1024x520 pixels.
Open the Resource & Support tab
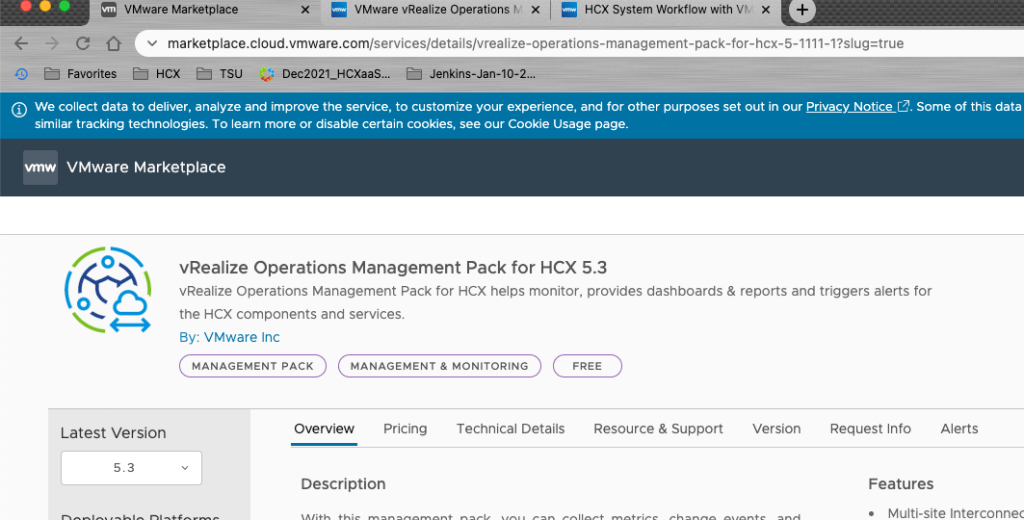point(658,429)
